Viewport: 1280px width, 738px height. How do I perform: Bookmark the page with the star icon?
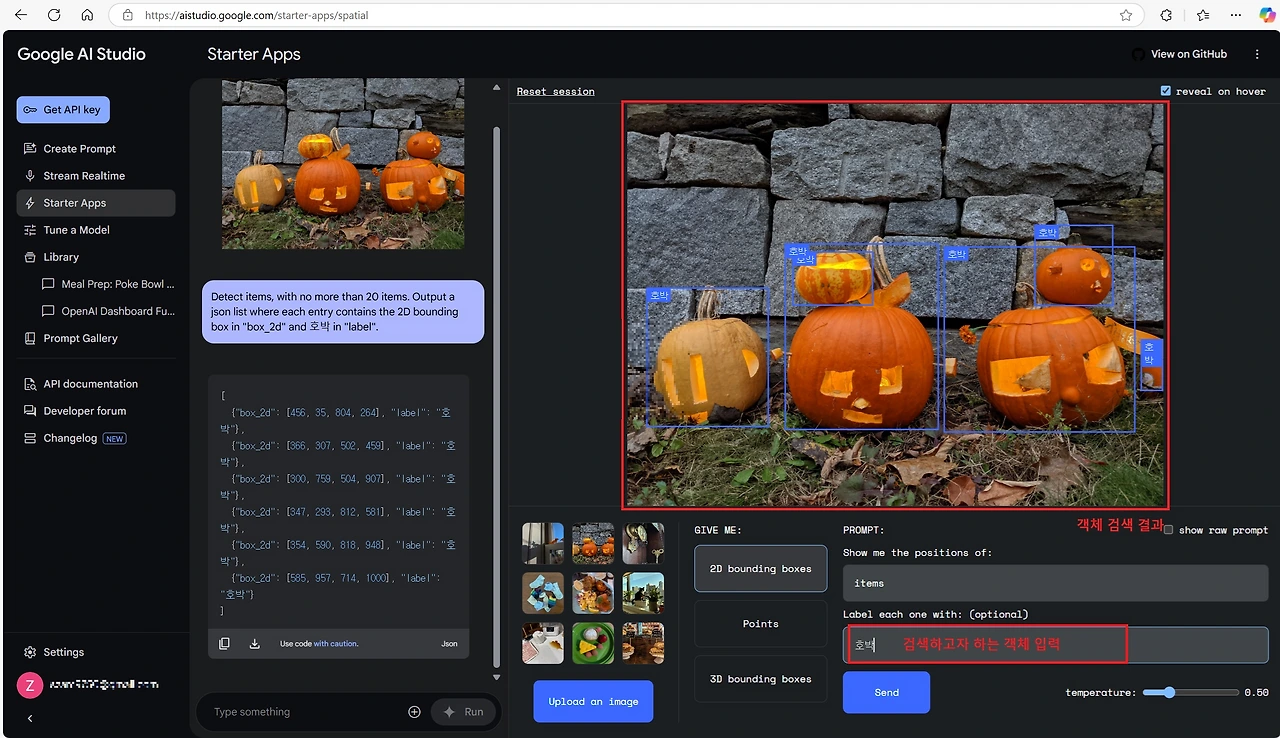pos(1126,15)
